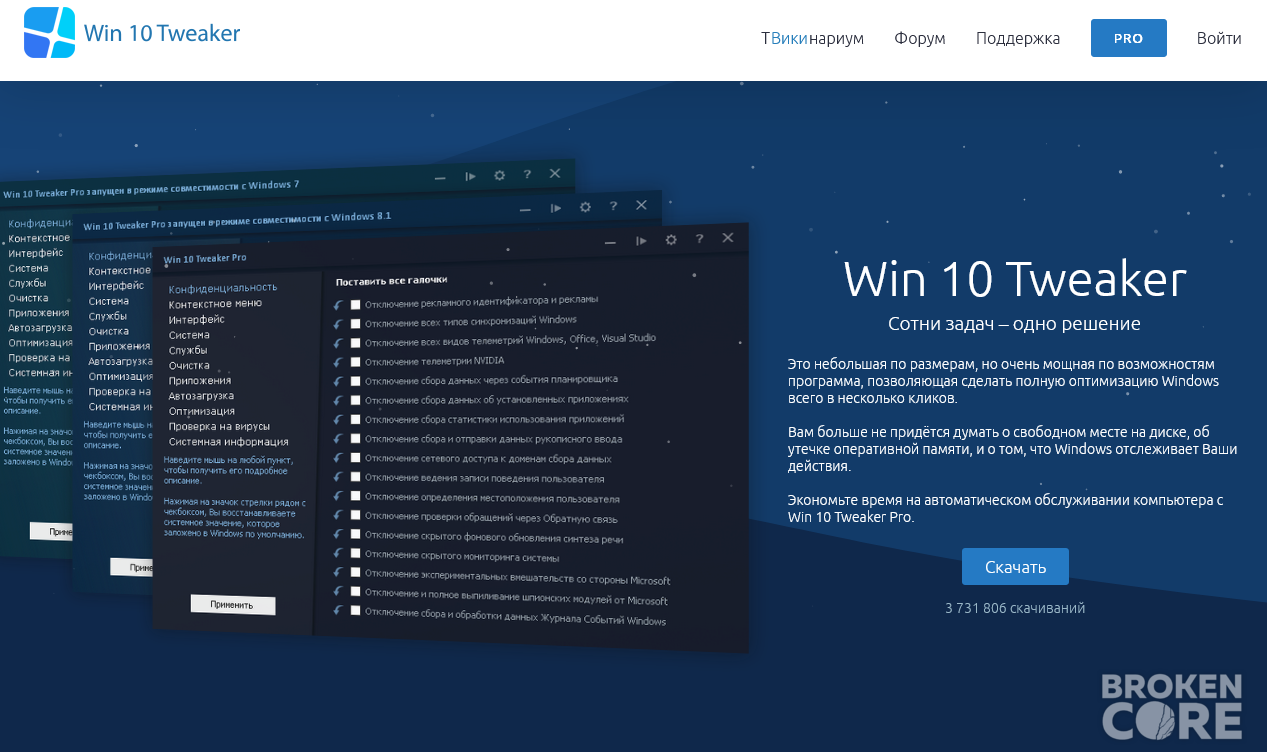The height and width of the screenshot is (752, 1267).
Task: Click the reset arrow beside "Отключение определения местоположения пользователя"
Action: click(339, 496)
